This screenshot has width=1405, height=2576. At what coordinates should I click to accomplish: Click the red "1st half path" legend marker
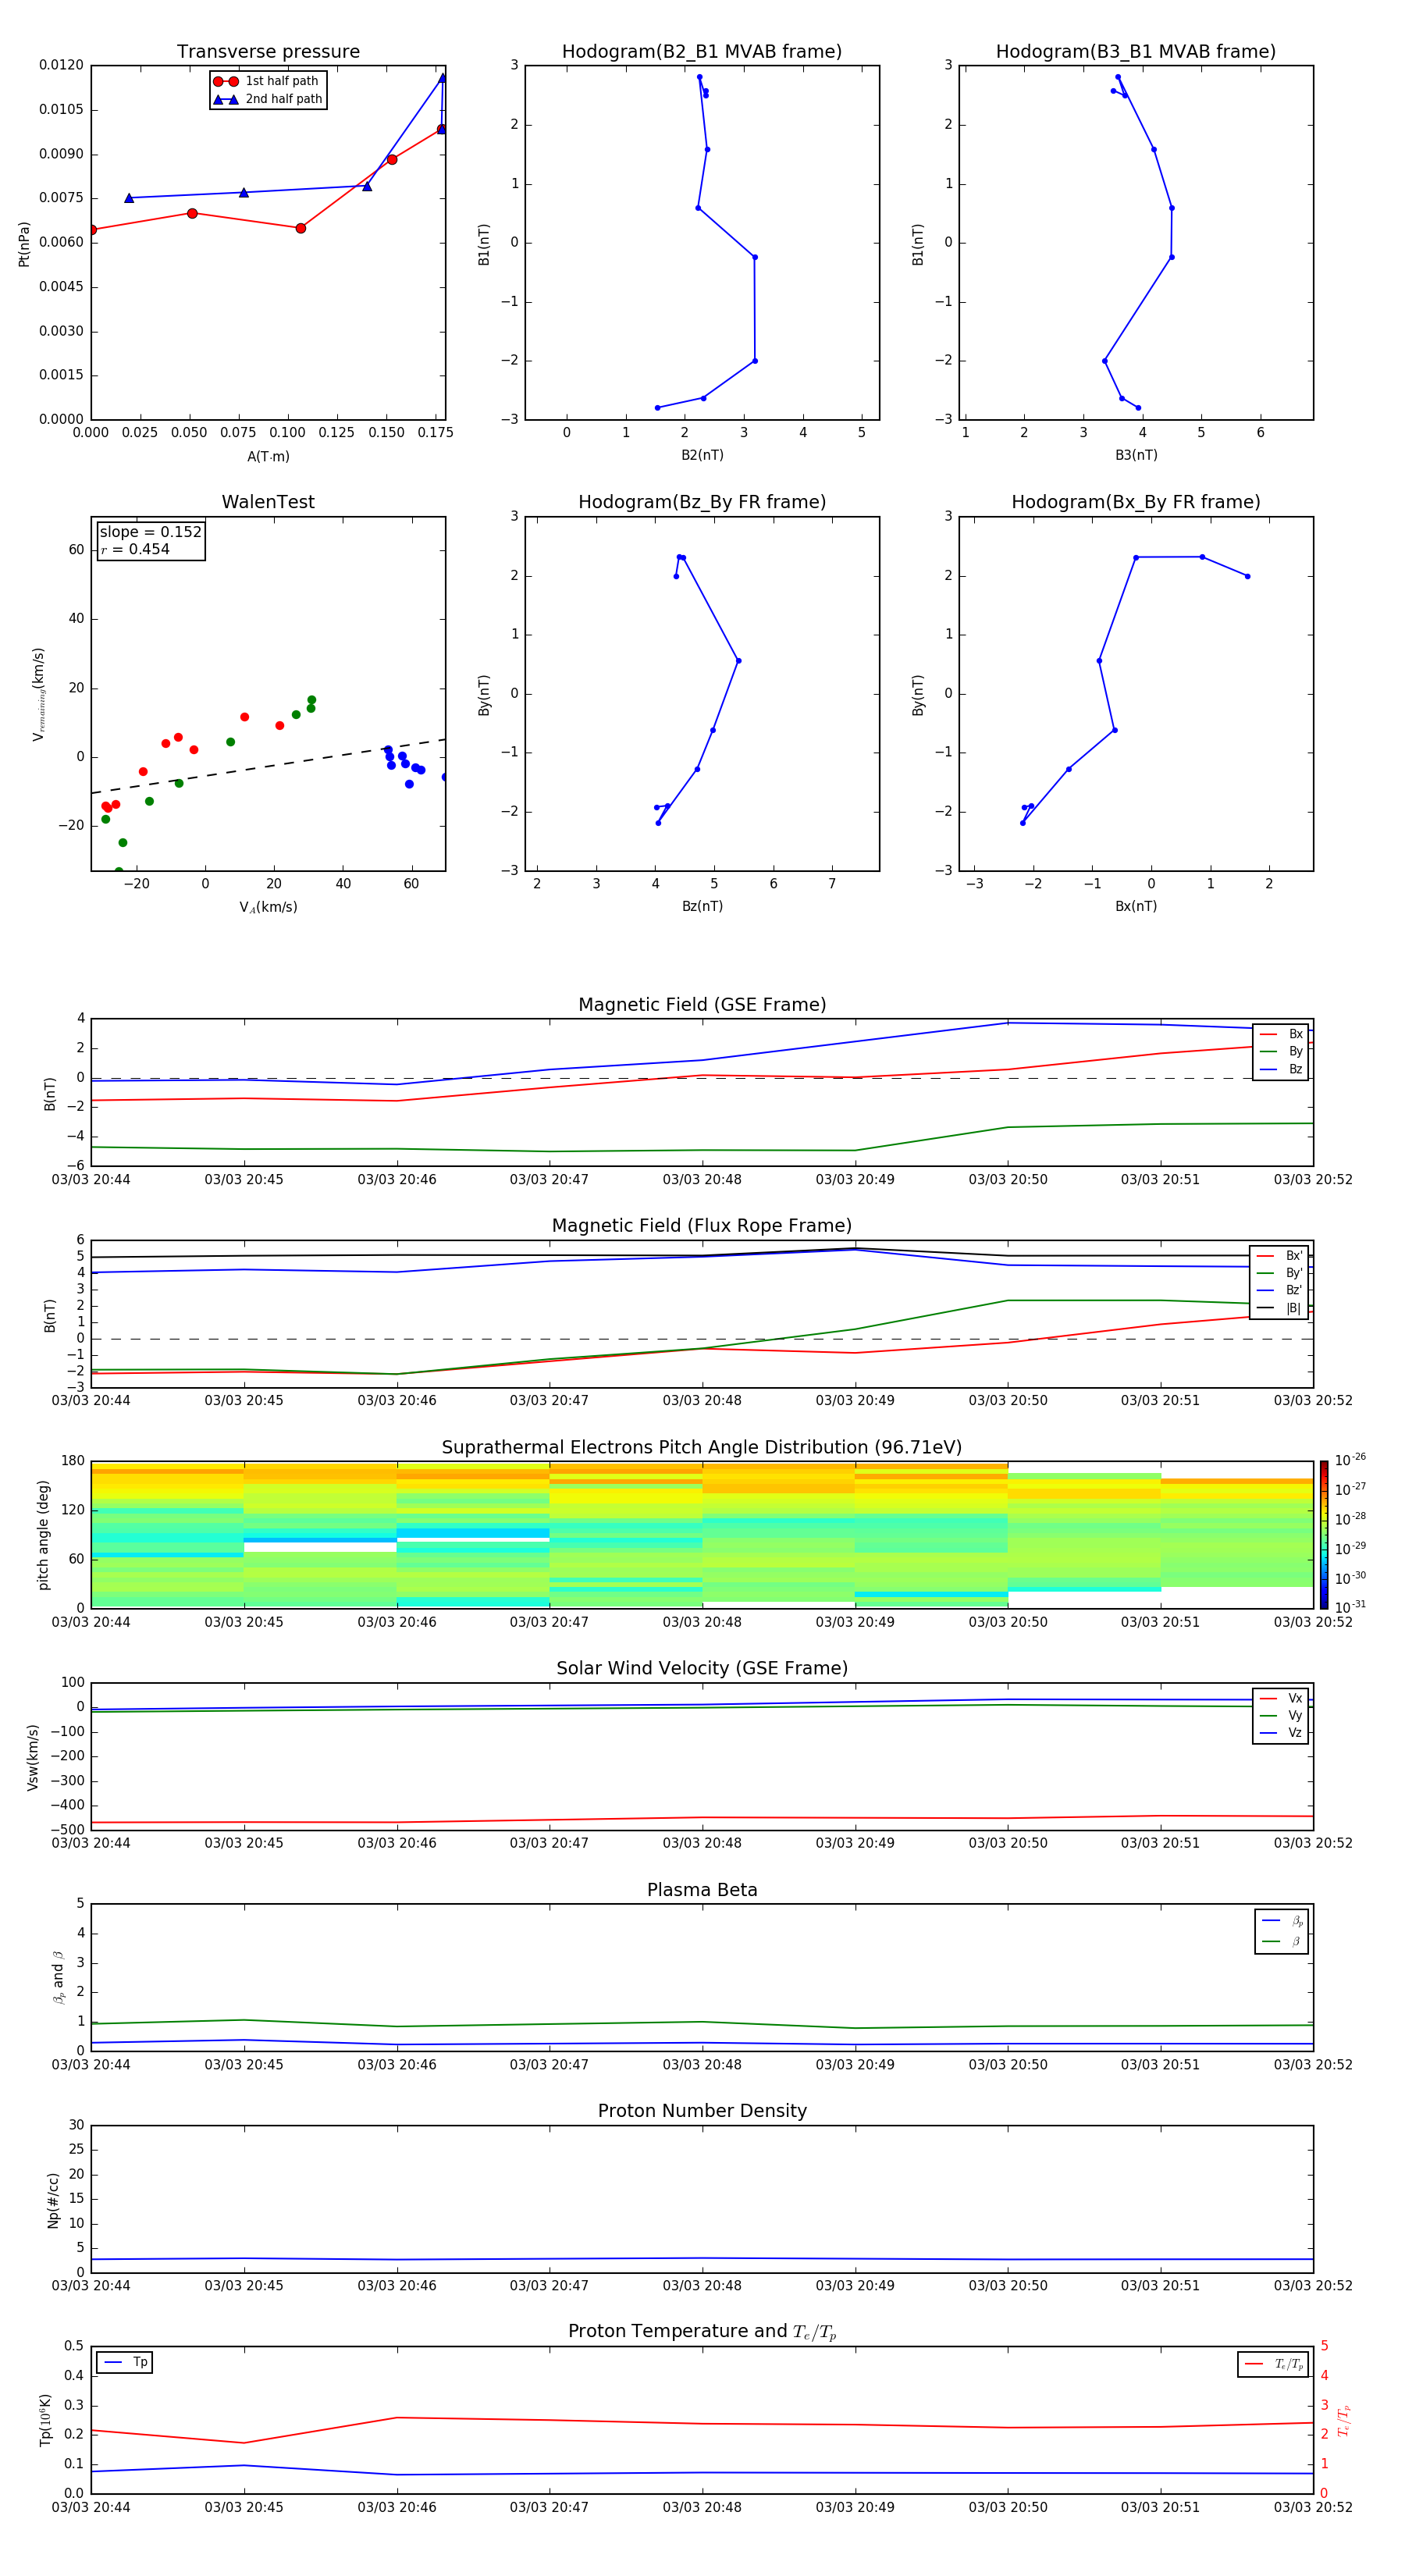pos(226,81)
